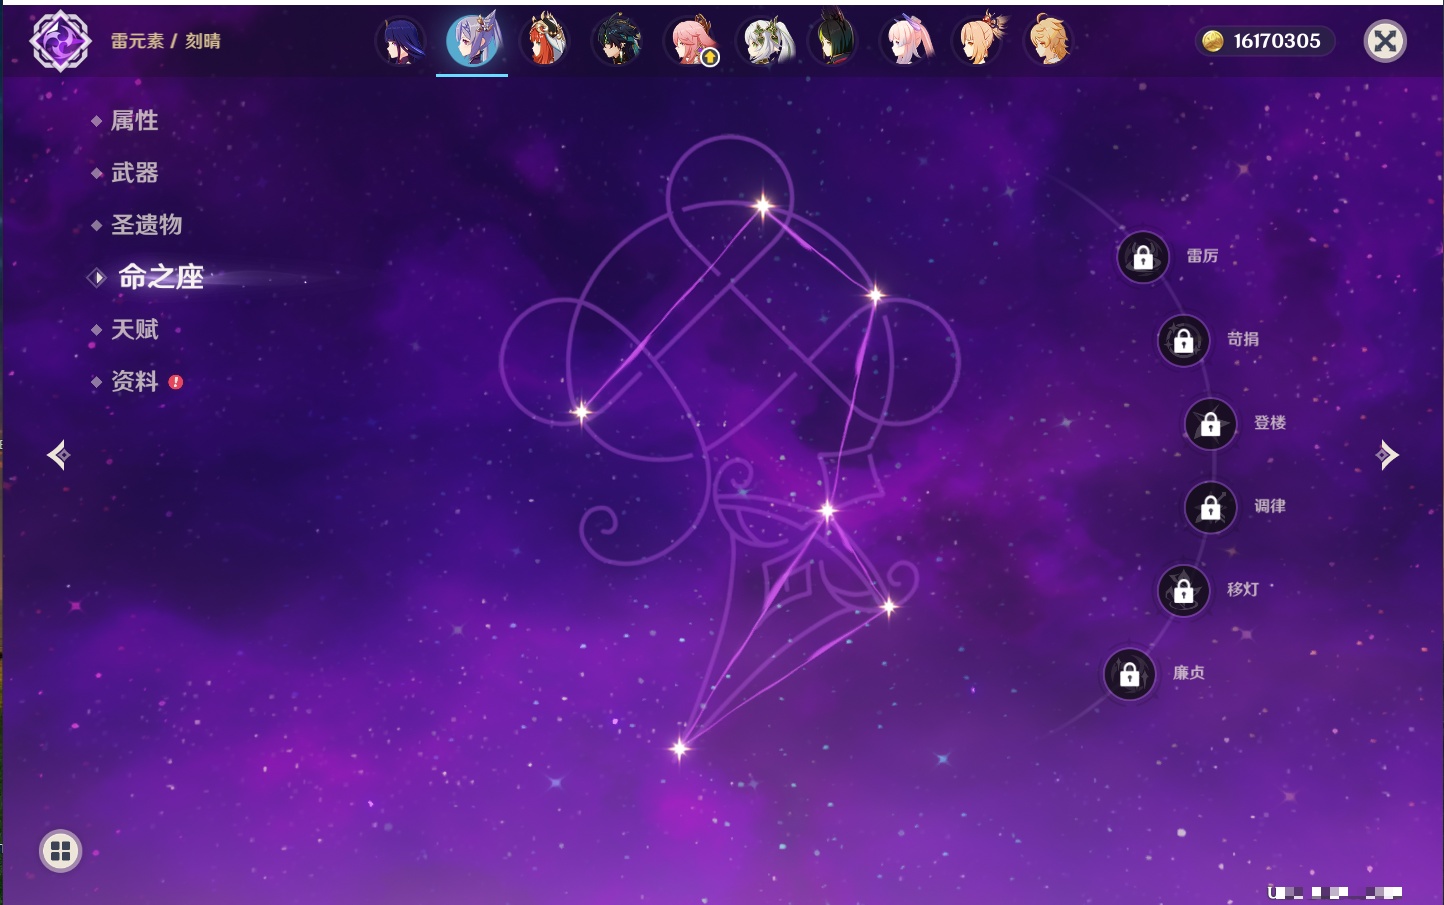Go to next character with right arrow
Screen dimensions: 1444x905
coord(1387,455)
